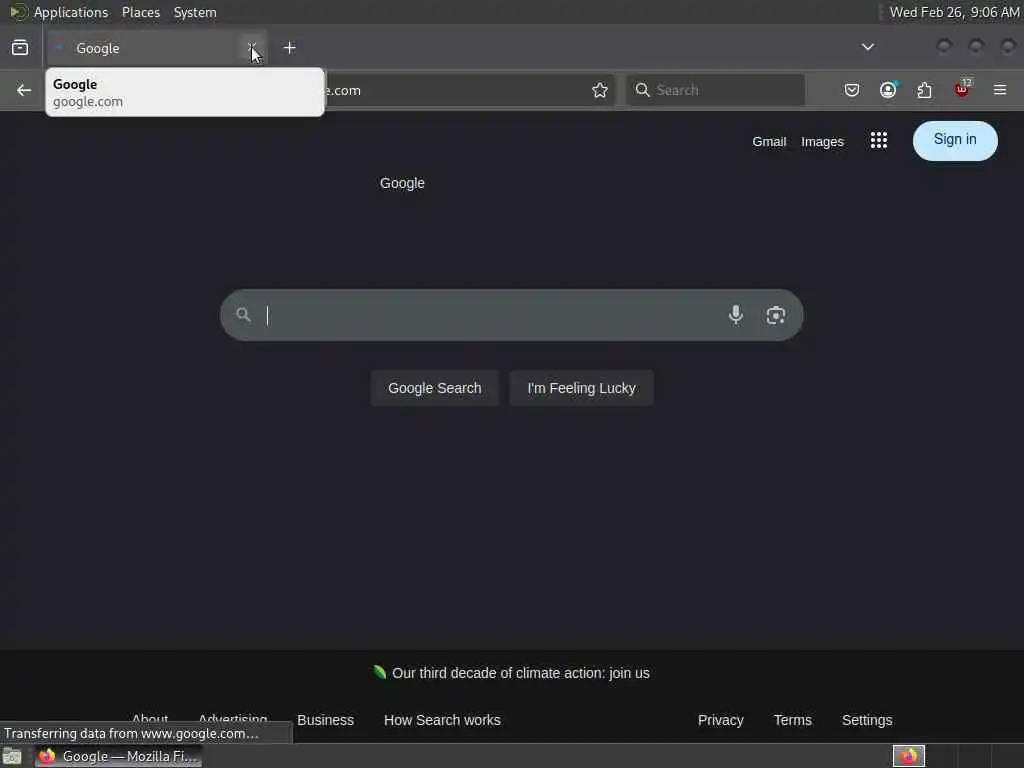1024x768 pixels.
Task: Open the Firefox hamburger application menu
Action: click(x=1000, y=90)
